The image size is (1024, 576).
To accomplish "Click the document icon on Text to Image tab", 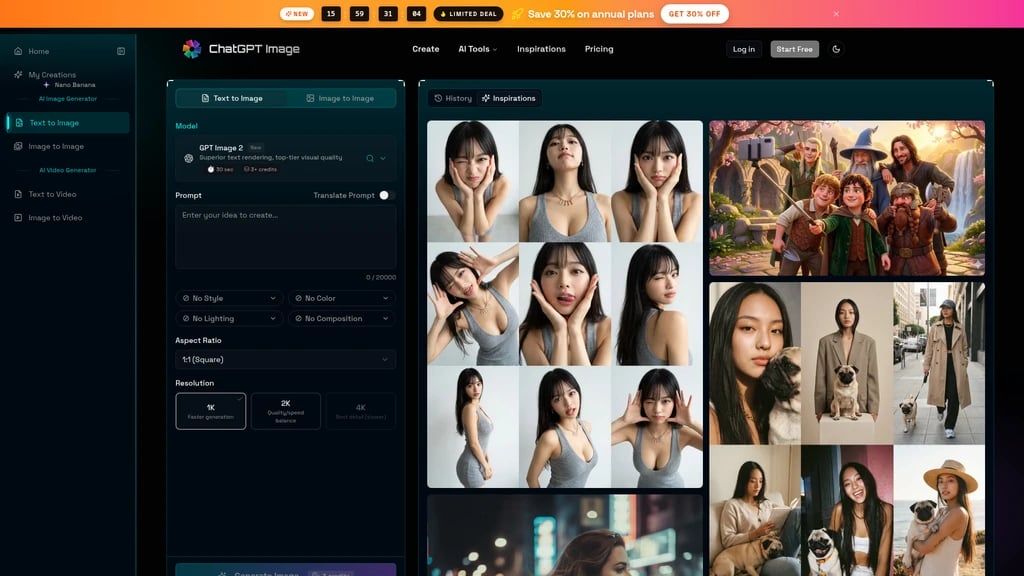I will click(x=205, y=98).
